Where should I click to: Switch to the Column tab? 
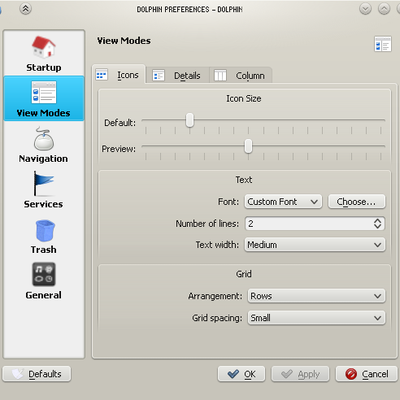240,75
